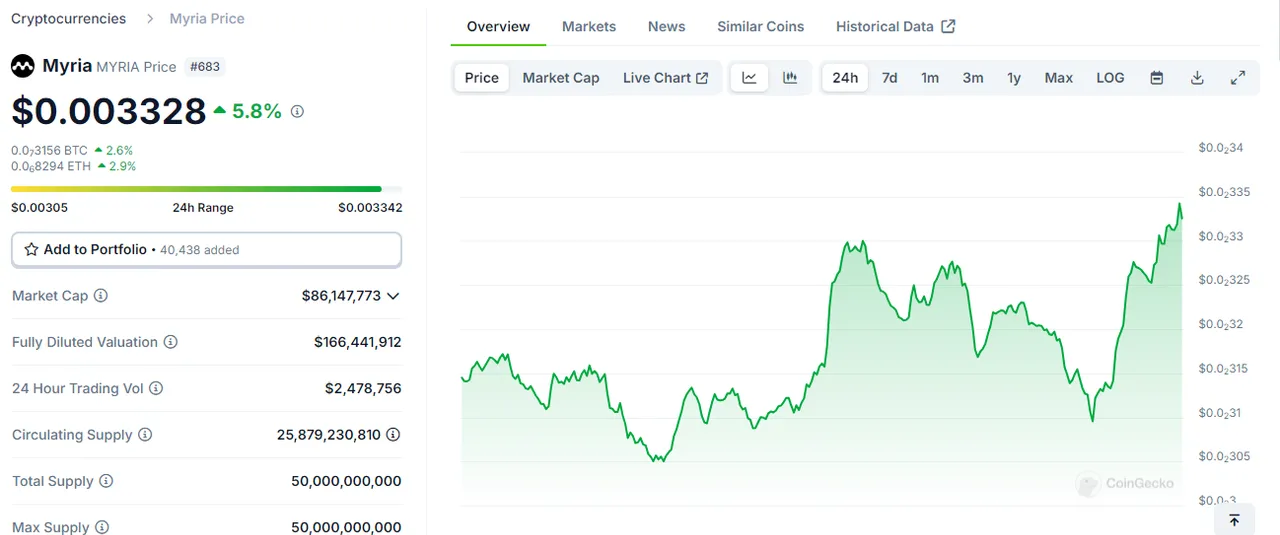
Task: Click the Myria coin logo icon
Action: [x=23, y=66]
